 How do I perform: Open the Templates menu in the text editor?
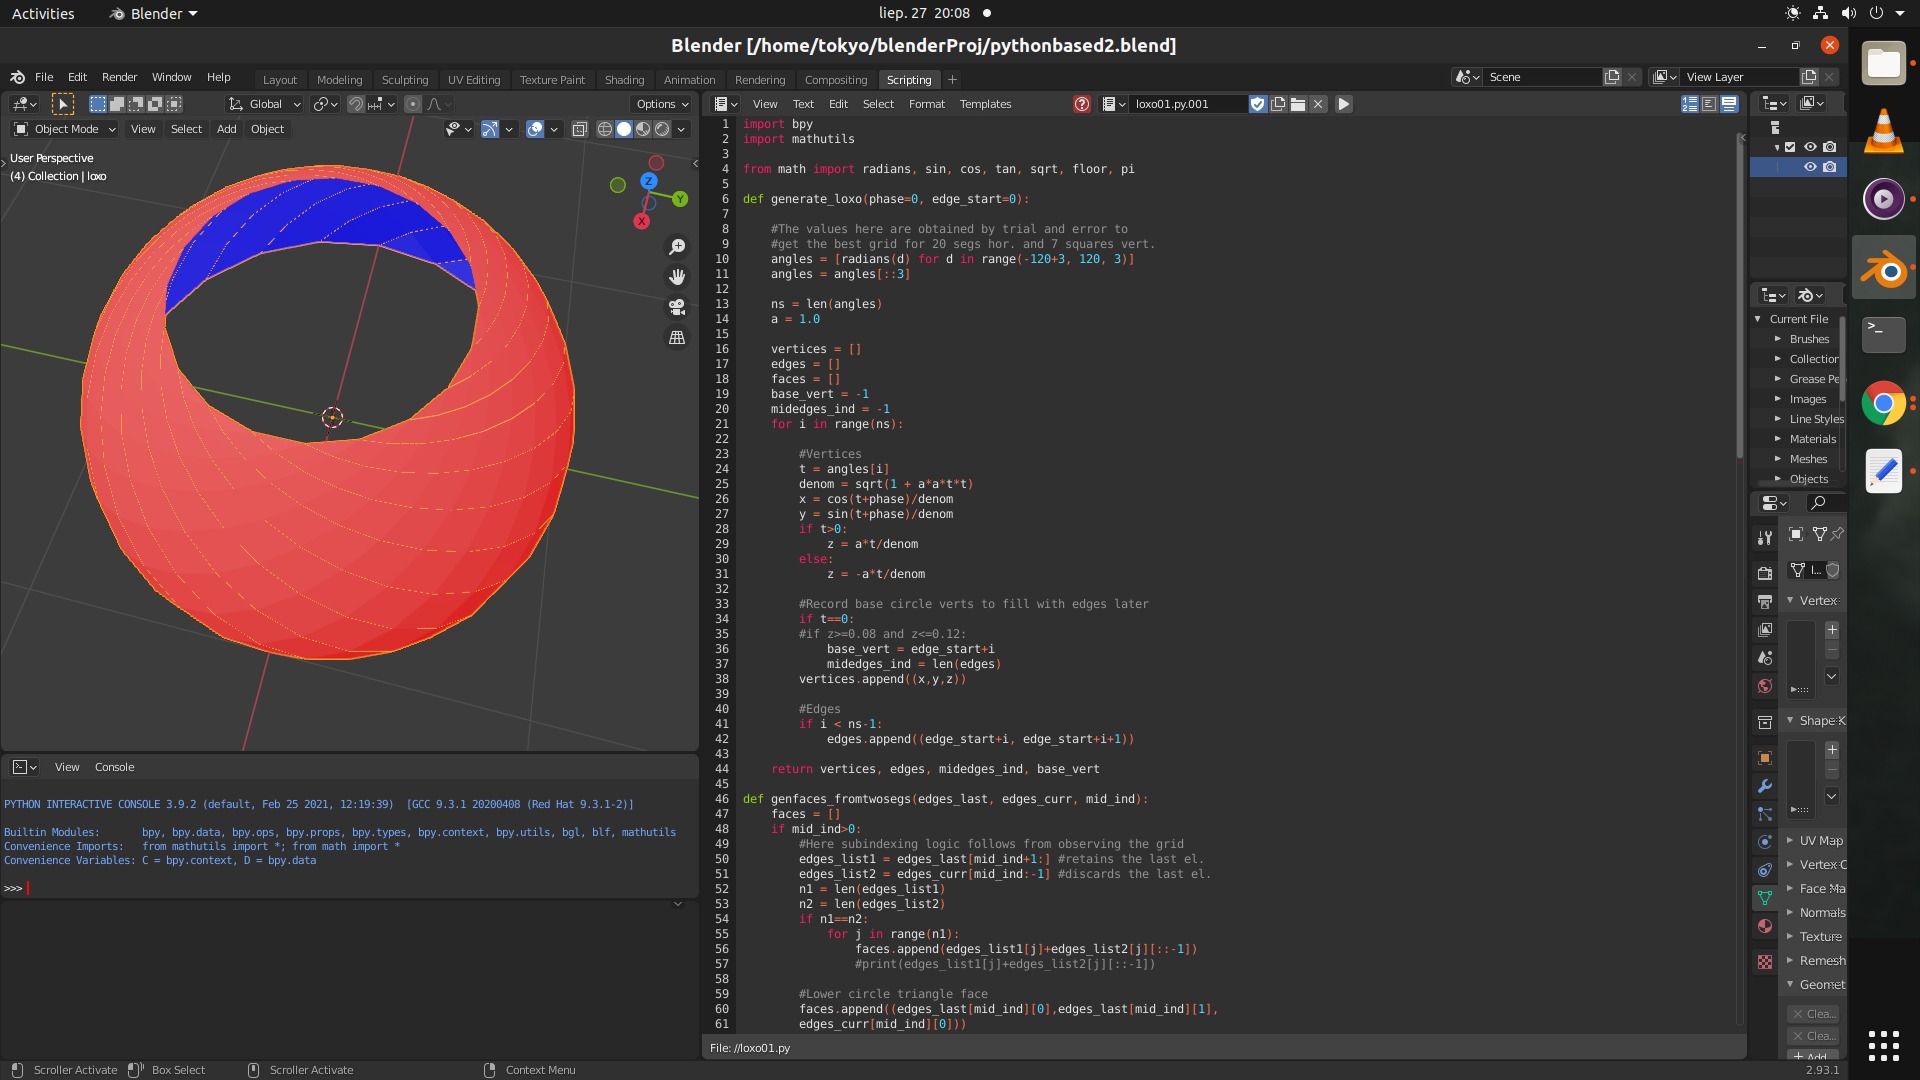coord(985,104)
